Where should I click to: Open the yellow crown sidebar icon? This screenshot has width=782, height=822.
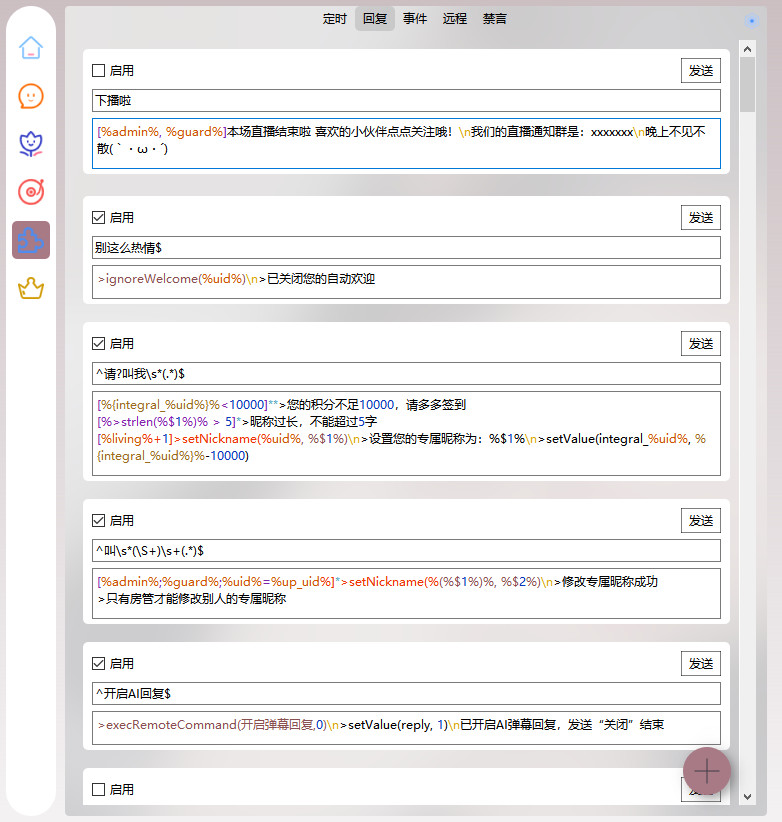tap(31, 288)
